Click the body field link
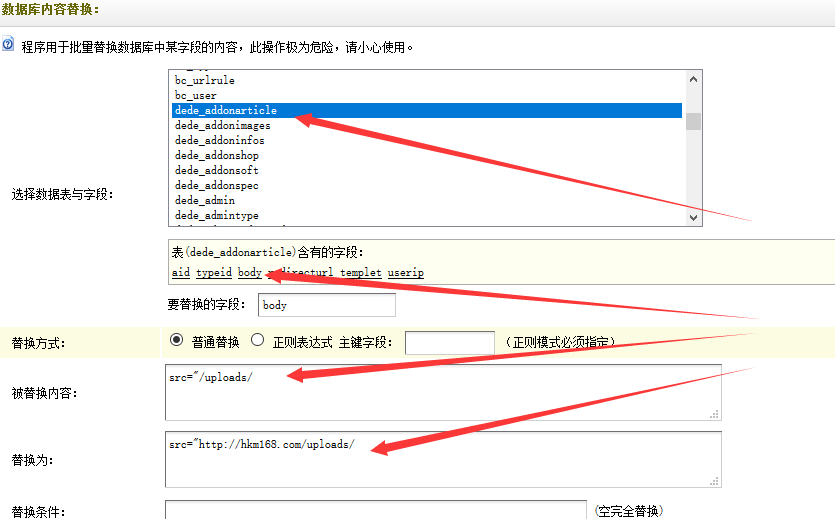The width and height of the screenshot is (835, 519). click(x=250, y=273)
